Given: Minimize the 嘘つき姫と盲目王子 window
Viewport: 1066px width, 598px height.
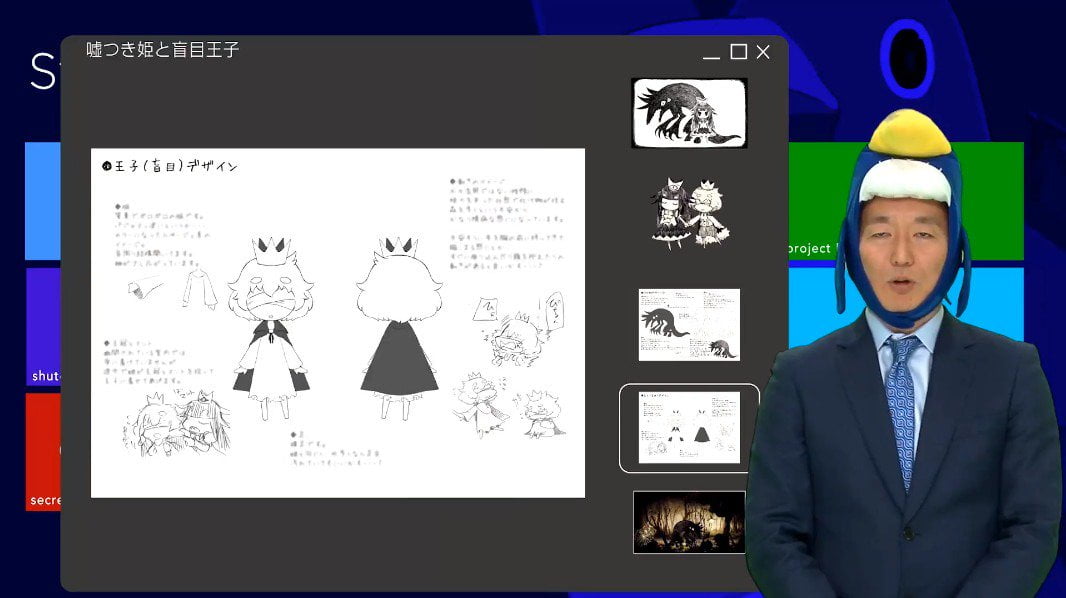Looking at the screenshot, I should click(x=711, y=52).
